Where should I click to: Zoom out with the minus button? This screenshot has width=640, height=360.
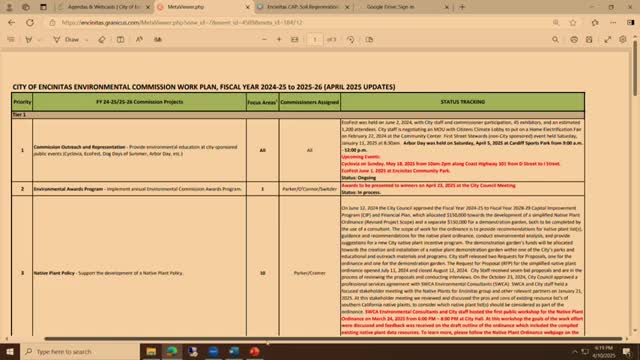pyautogui.click(x=264, y=40)
